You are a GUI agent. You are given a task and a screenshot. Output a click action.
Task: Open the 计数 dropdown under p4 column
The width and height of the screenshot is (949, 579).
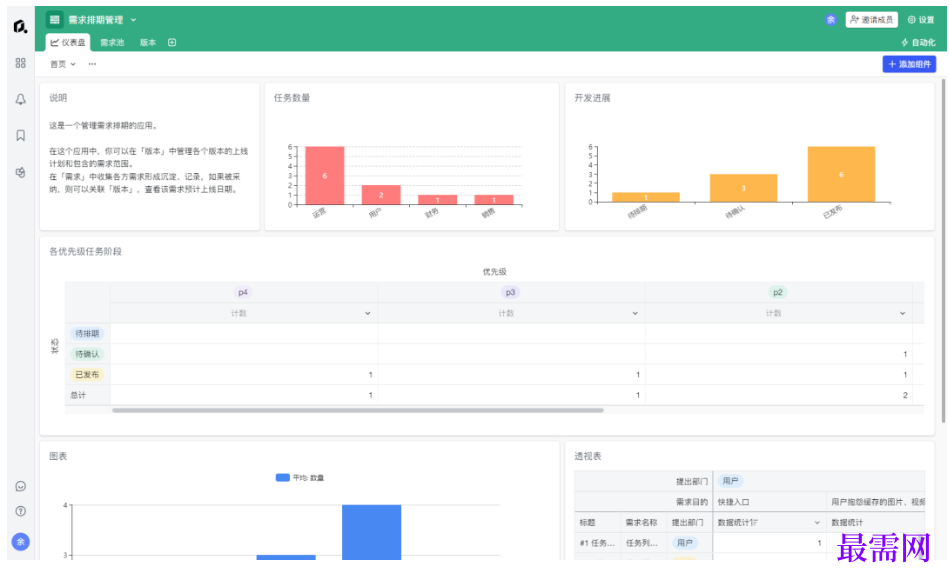point(367,313)
